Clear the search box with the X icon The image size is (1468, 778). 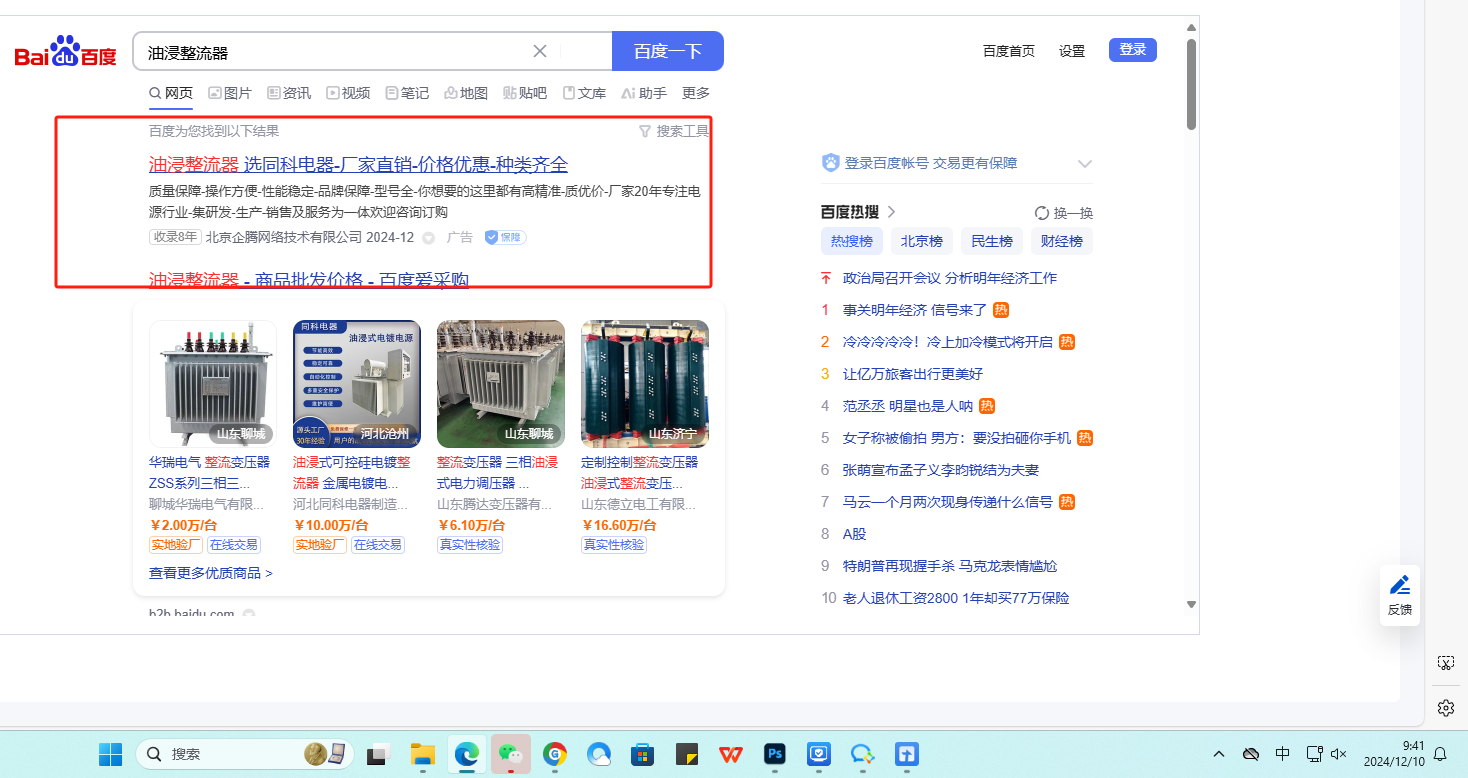540,51
